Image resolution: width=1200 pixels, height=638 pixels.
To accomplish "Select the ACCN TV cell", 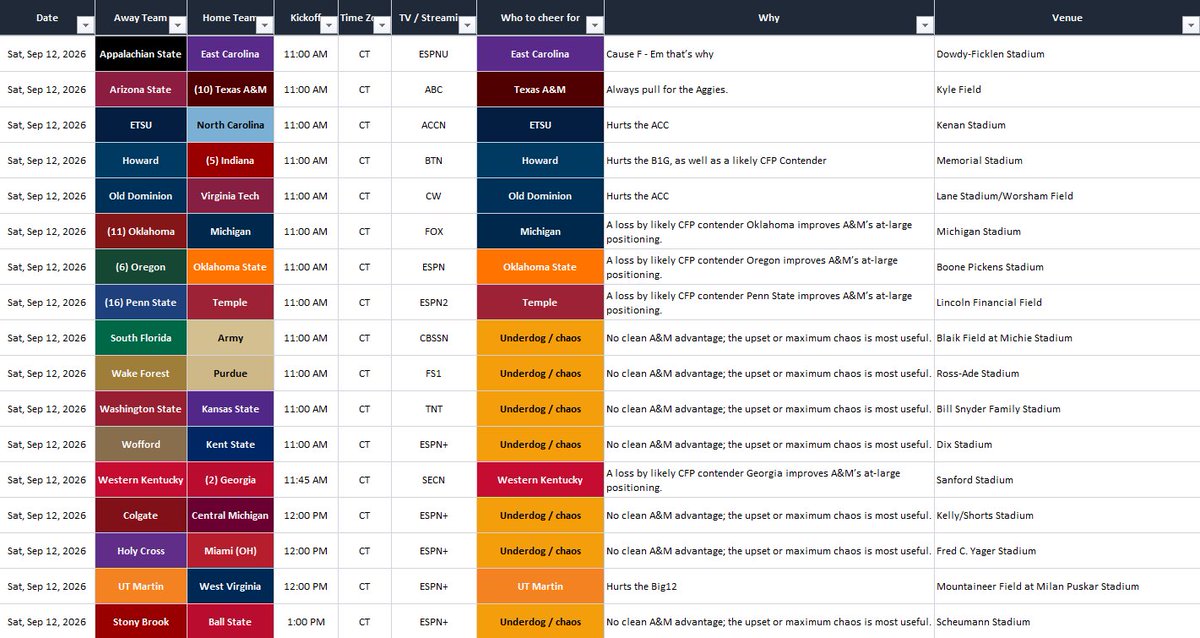I will click(433, 125).
